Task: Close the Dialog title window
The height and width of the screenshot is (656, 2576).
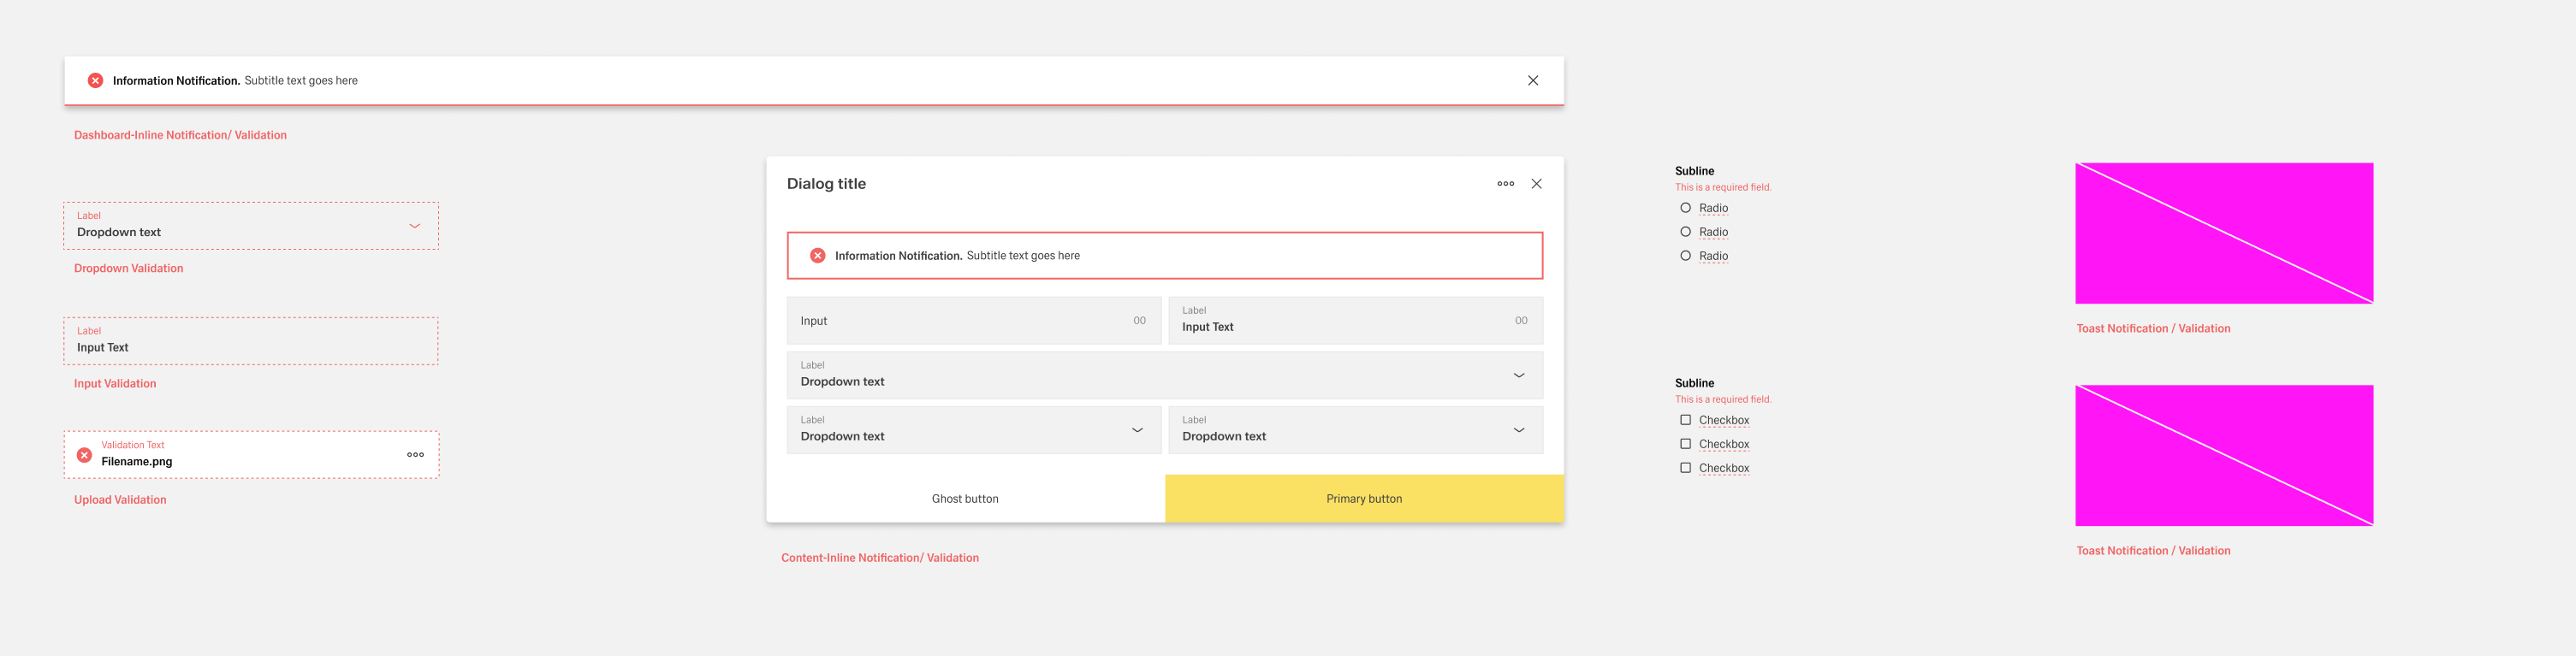Action: [x=1536, y=184]
